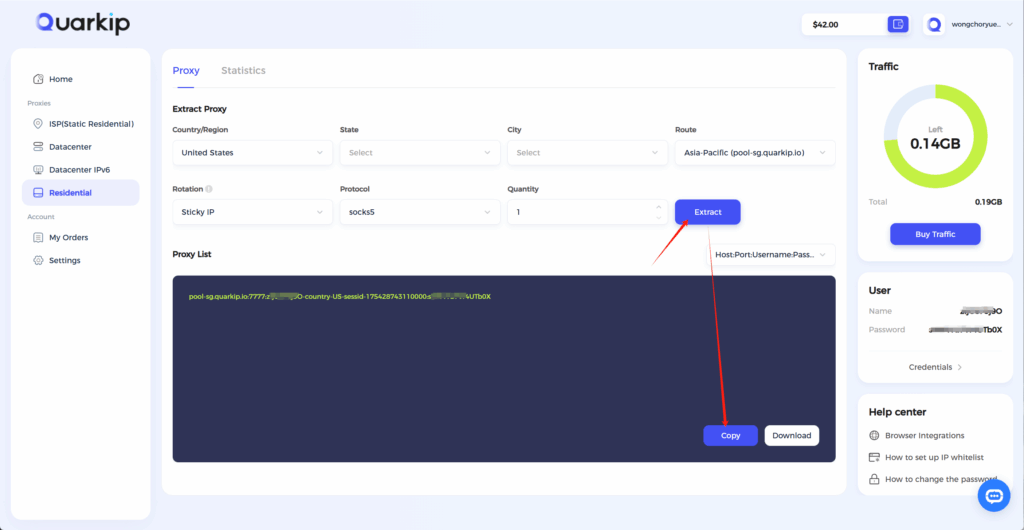Open the Credentials link
The height and width of the screenshot is (530, 1024).
pyautogui.click(x=931, y=367)
